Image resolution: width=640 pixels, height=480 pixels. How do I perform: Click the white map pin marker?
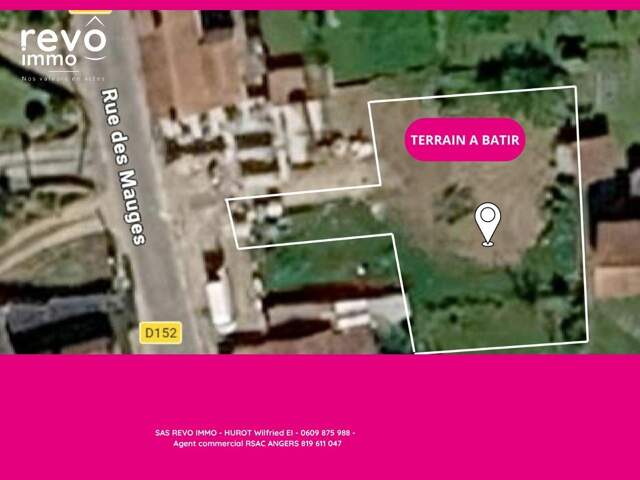488,224
